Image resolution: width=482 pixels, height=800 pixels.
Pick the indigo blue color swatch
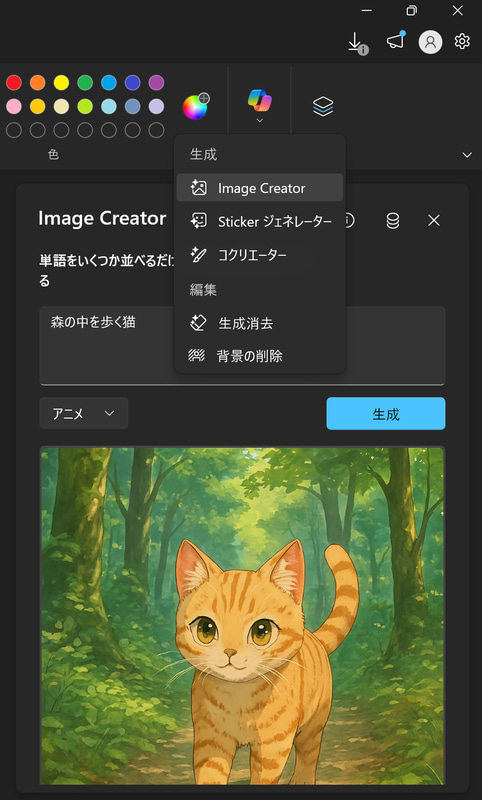coord(133,82)
